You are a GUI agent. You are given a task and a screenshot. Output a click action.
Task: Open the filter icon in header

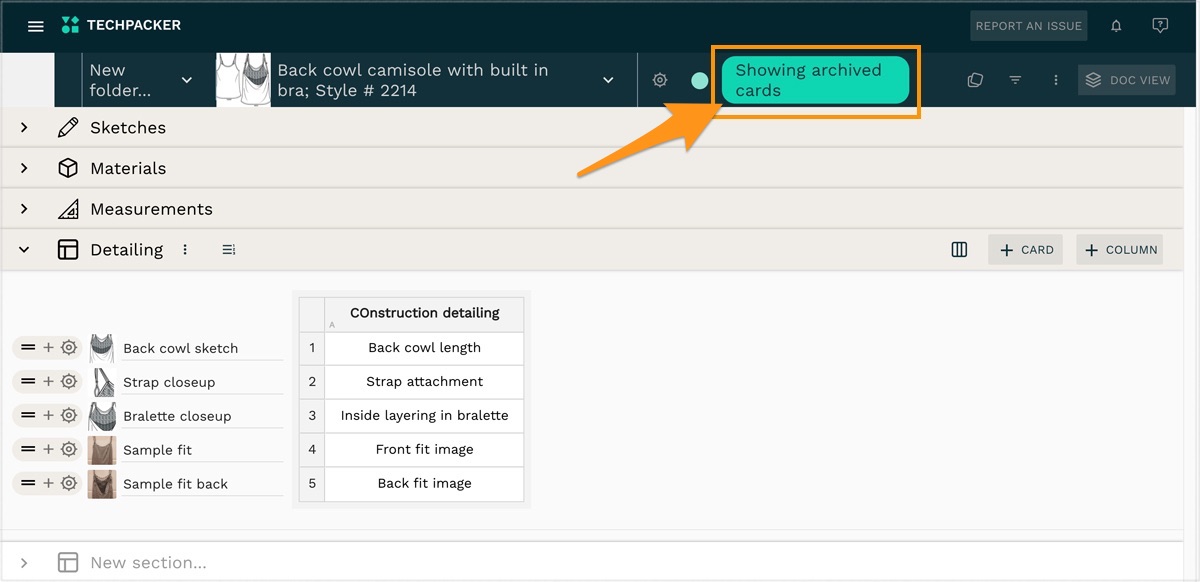tap(1015, 80)
